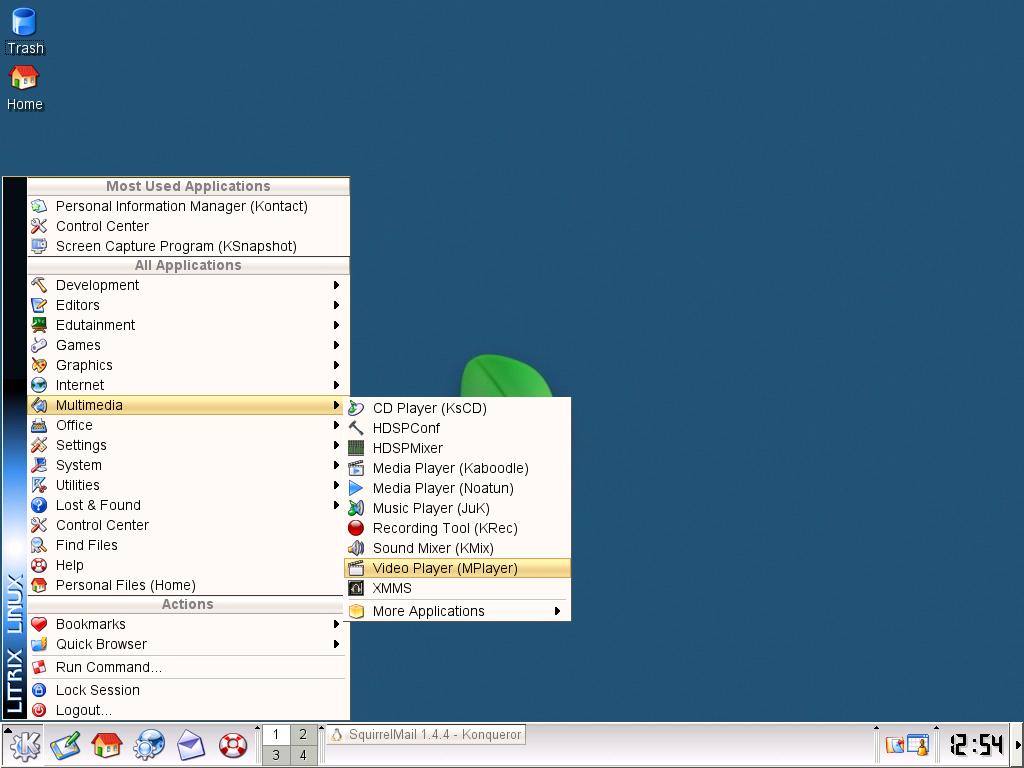Open the System menu category
The height and width of the screenshot is (768, 1024).
click(x=186, y=465)
